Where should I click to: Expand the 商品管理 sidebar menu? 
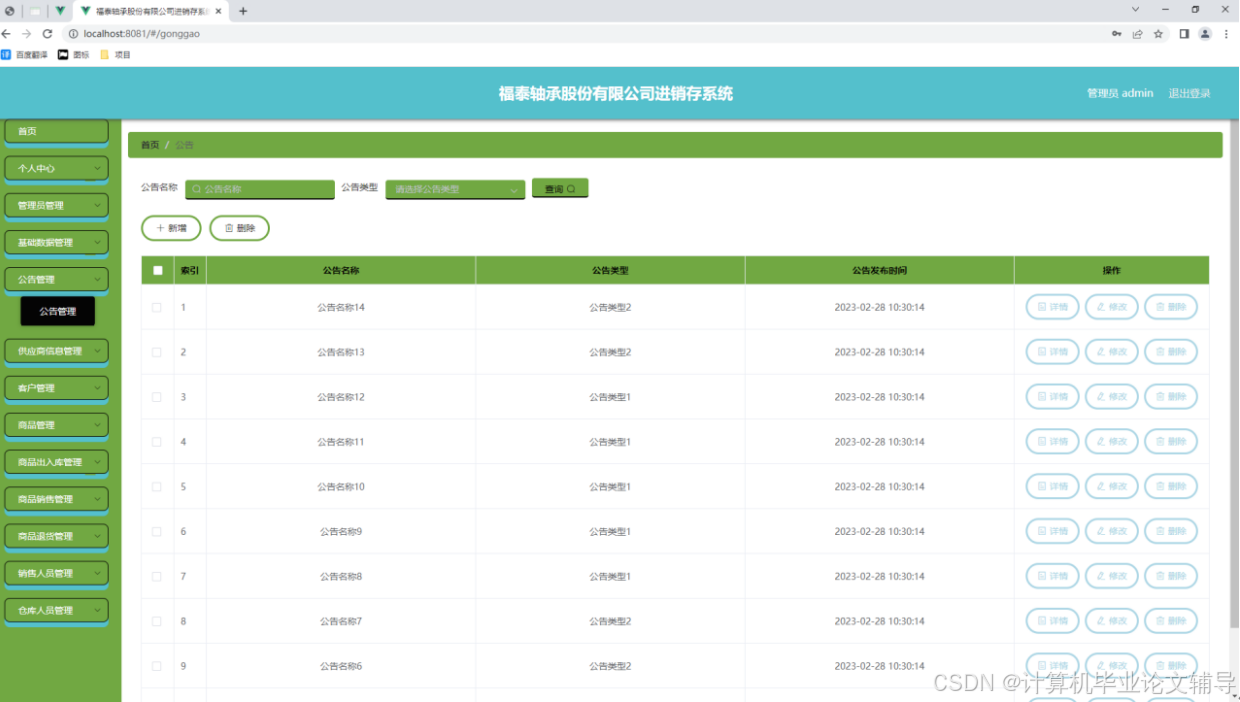[56, 425]
